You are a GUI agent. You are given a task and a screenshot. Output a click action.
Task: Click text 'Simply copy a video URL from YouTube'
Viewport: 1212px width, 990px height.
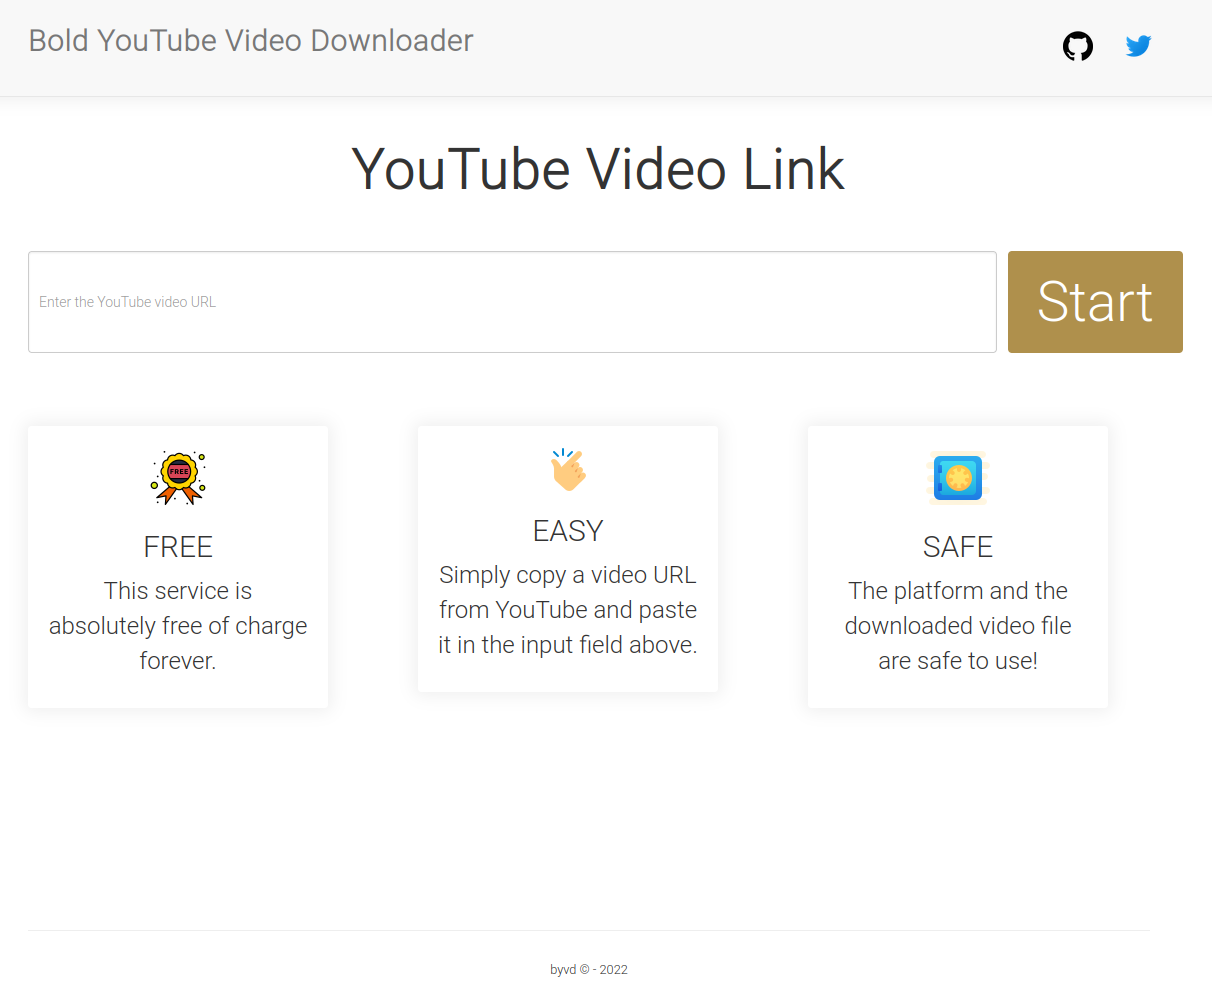point(568,592)
